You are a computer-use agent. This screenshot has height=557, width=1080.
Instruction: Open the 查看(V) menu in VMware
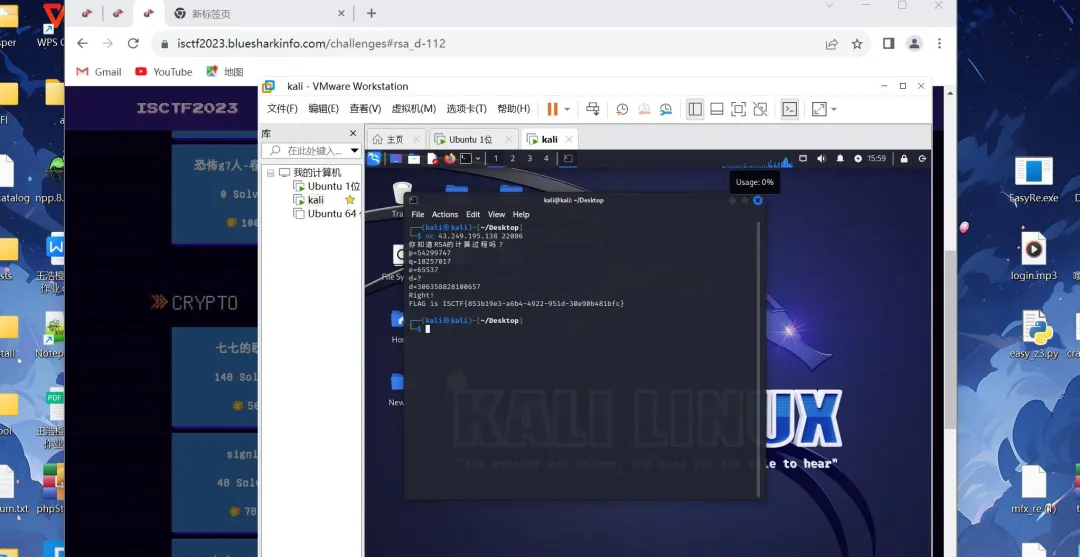click(365, 109)
